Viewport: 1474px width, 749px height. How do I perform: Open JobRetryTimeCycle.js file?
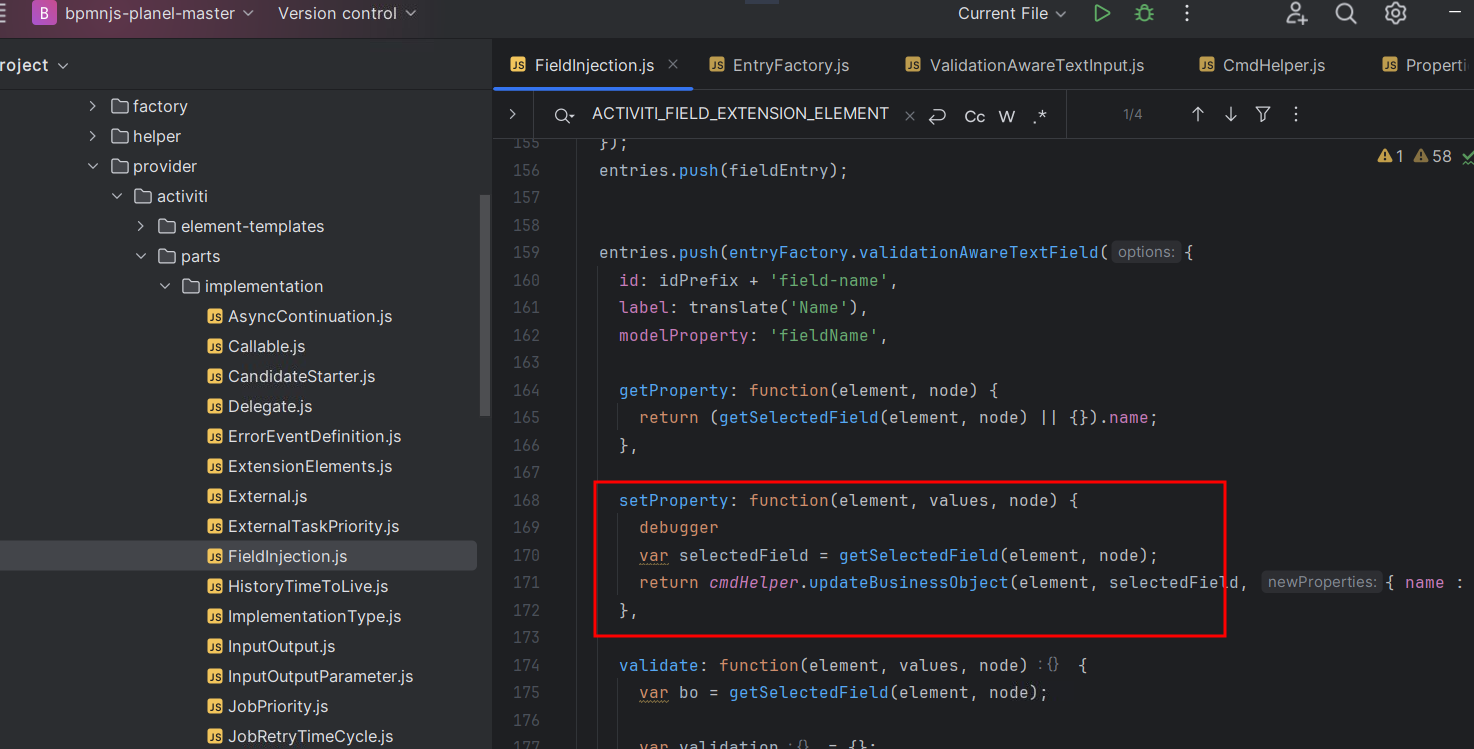pyautogui.click(x=300, y=736)
